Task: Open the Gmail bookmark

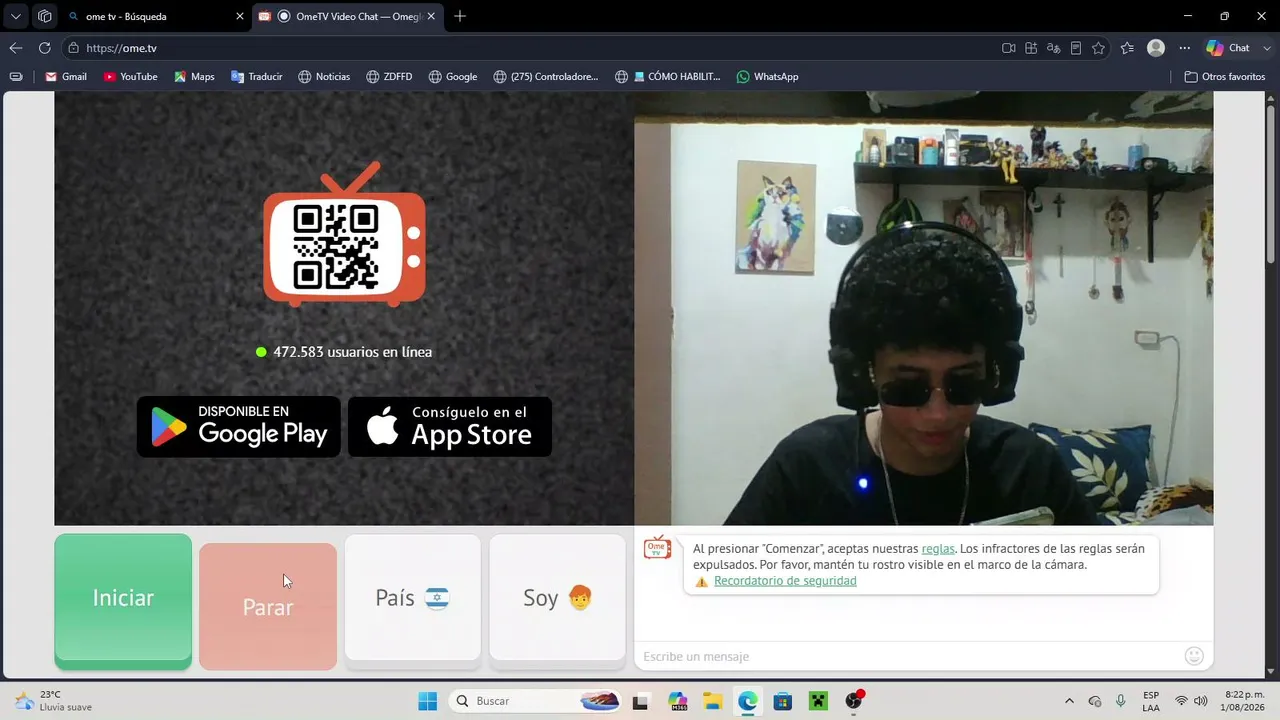Action: tap(66, 76)
